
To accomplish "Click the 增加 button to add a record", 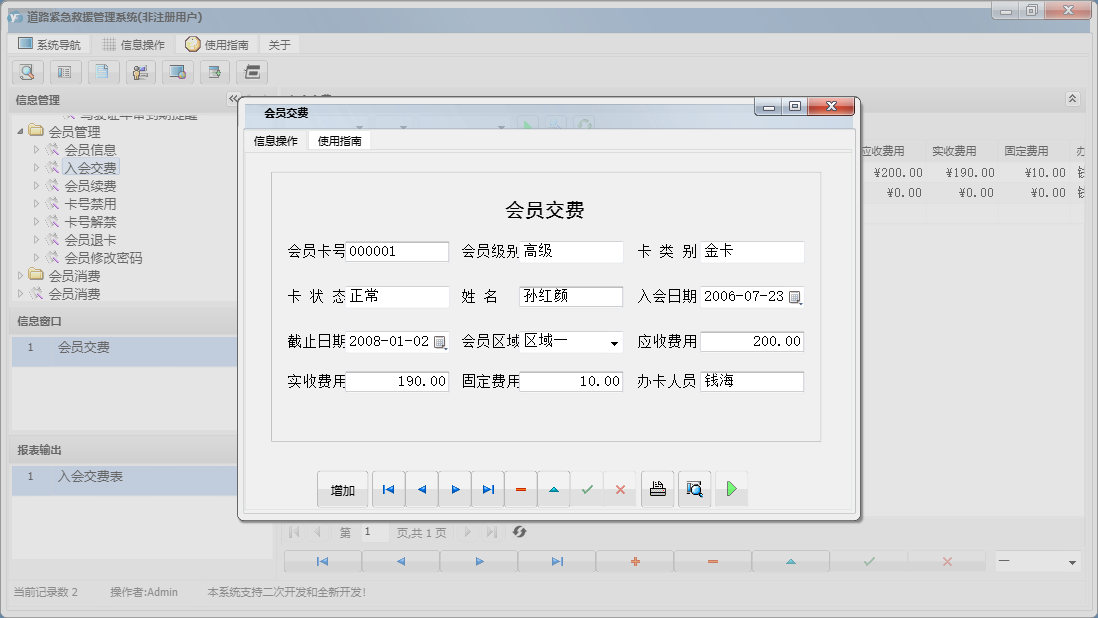I will click(x=341, y=489).
